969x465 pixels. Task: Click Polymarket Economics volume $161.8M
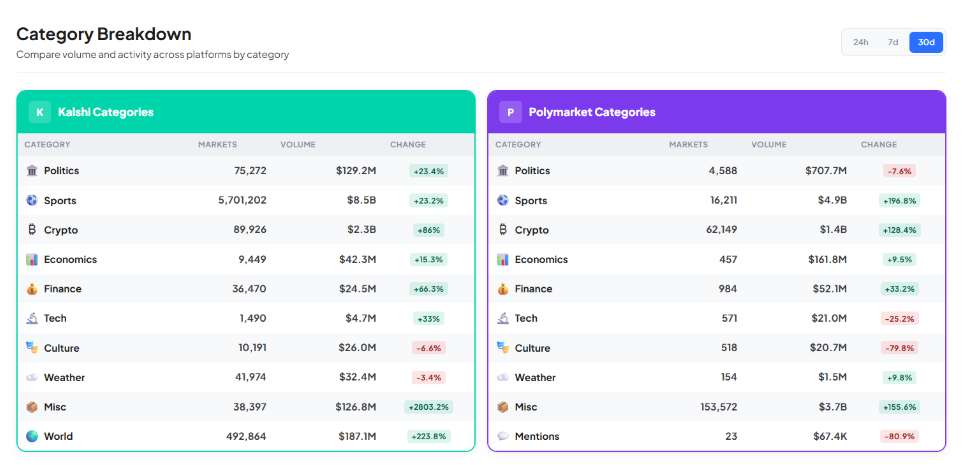coord(827,260)
